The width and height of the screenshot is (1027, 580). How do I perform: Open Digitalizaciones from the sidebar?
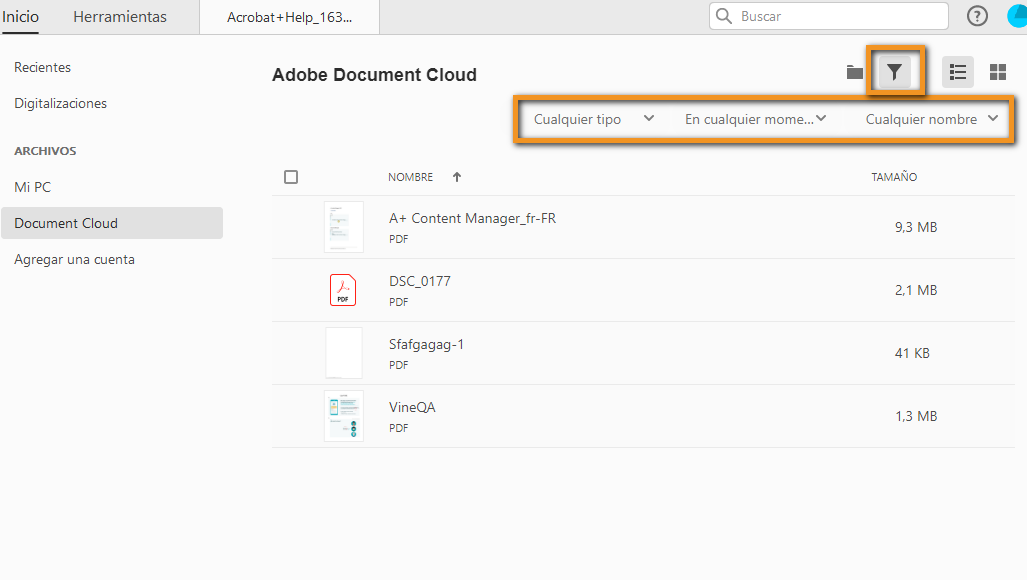60,103
